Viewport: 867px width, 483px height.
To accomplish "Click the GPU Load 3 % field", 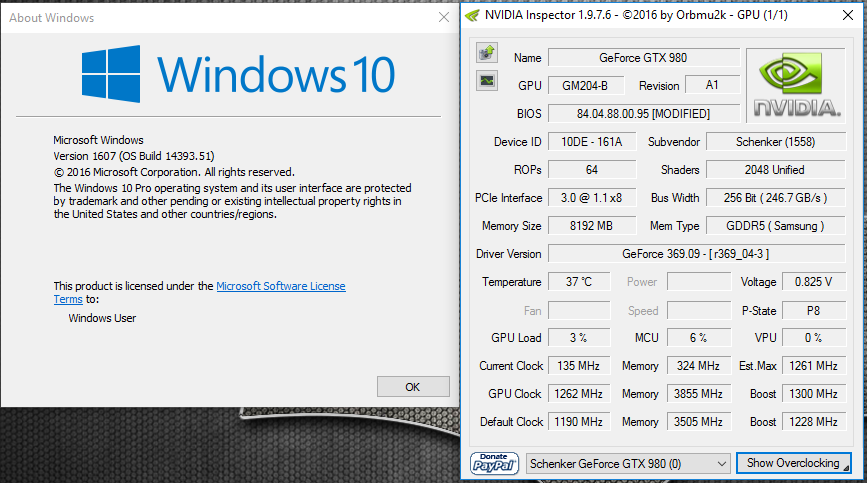I will tap(579, 338).
